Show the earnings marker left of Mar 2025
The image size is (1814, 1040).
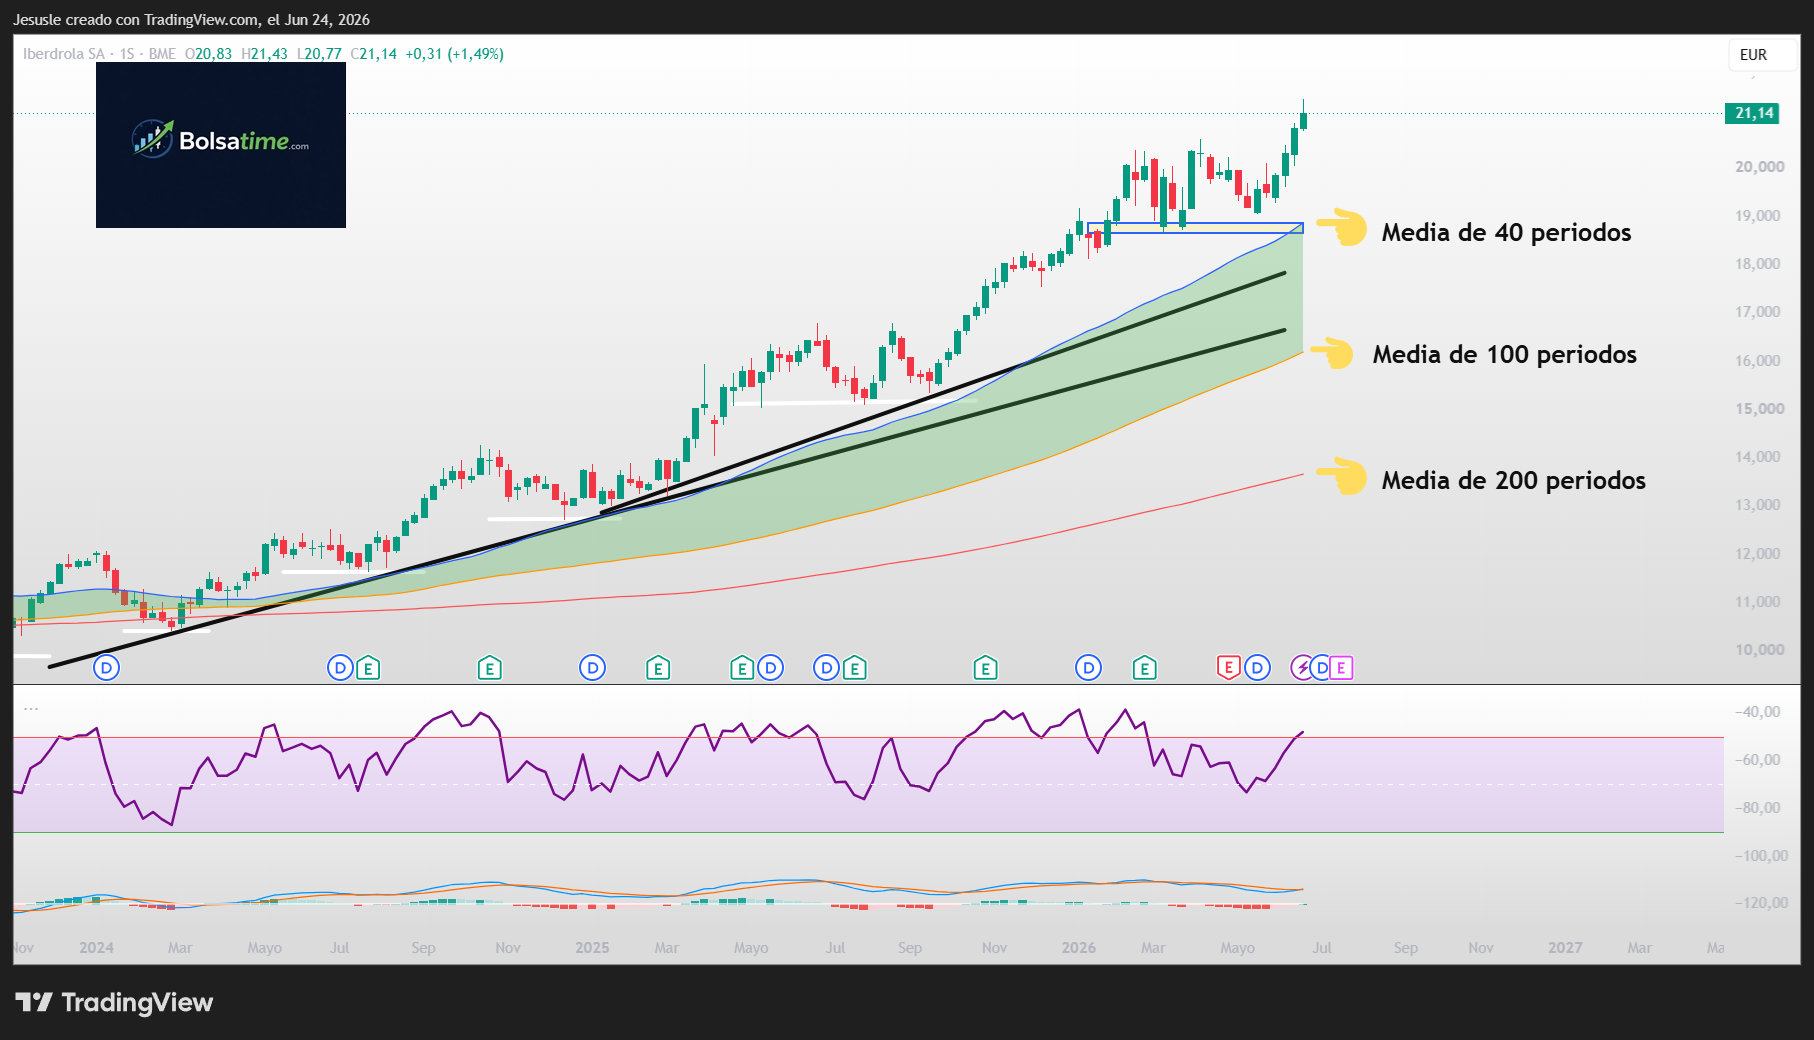(658, 668)
